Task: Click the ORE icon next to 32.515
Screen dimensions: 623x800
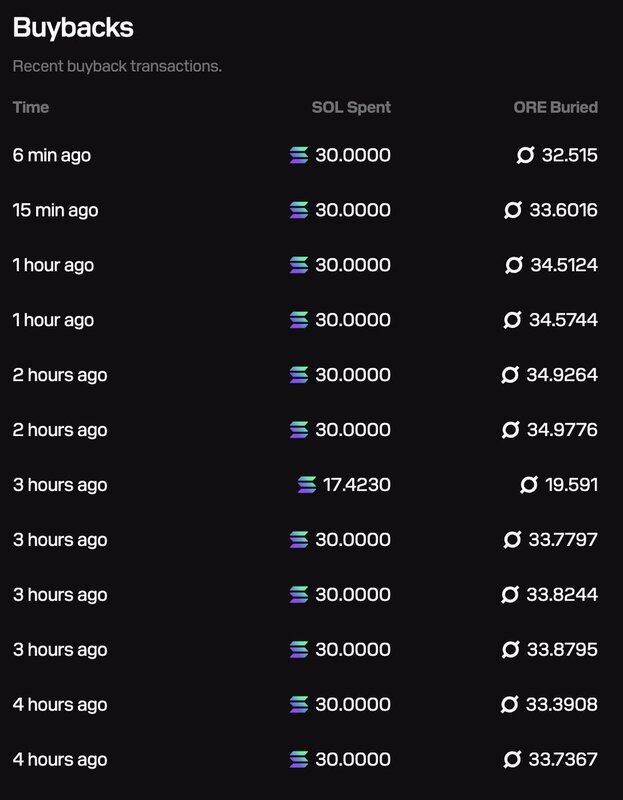Action: click(526, 155)
